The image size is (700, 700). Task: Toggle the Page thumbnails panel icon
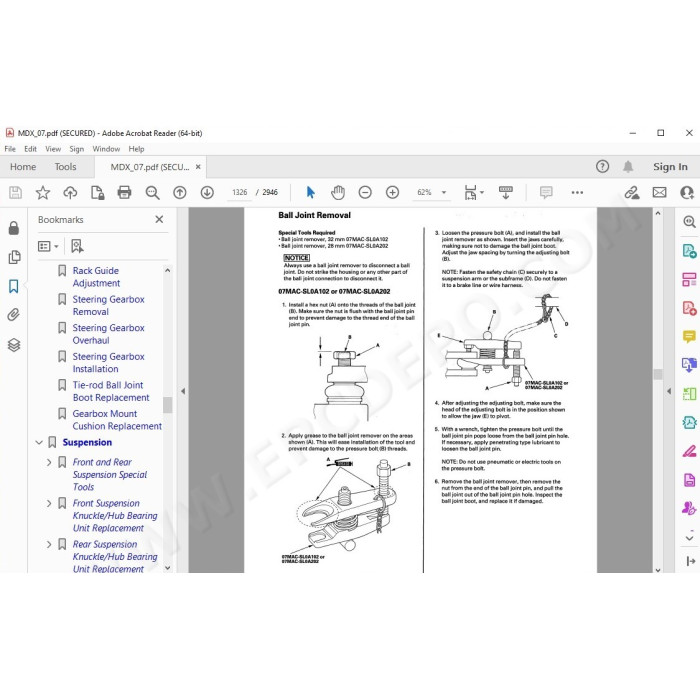click(14, 257)
